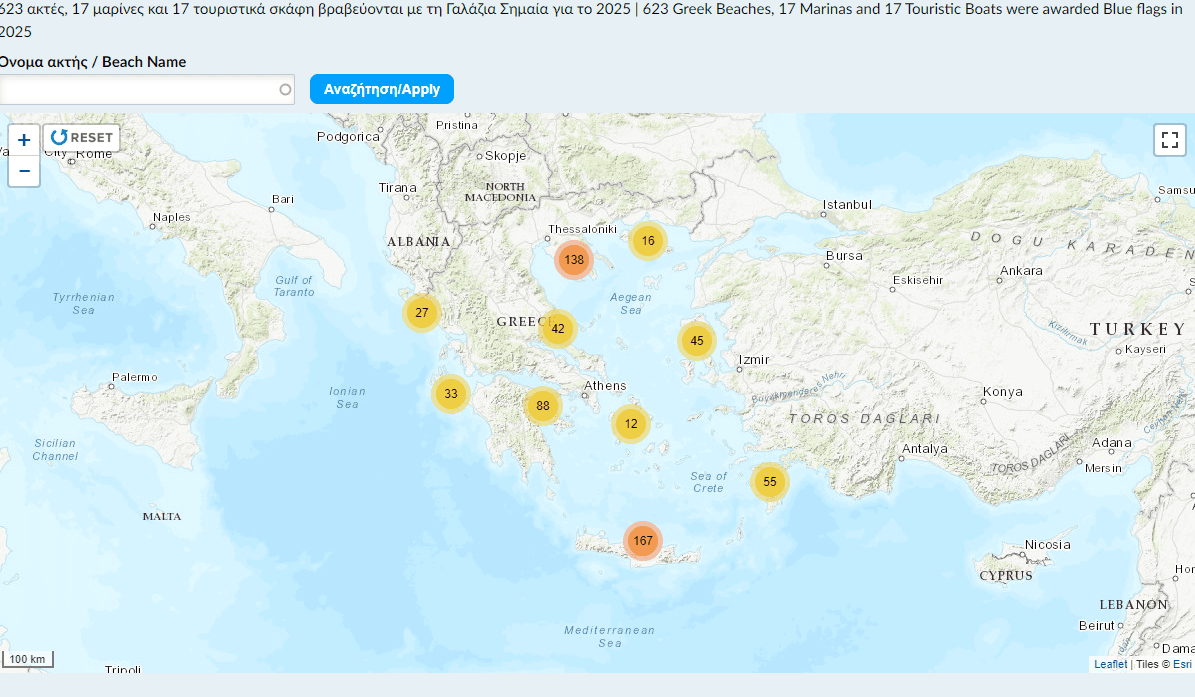The width and height of the screenshot is (1195, 697).
Task: Select the 55 cluster near Rhodes
Action: pos(769,481)
